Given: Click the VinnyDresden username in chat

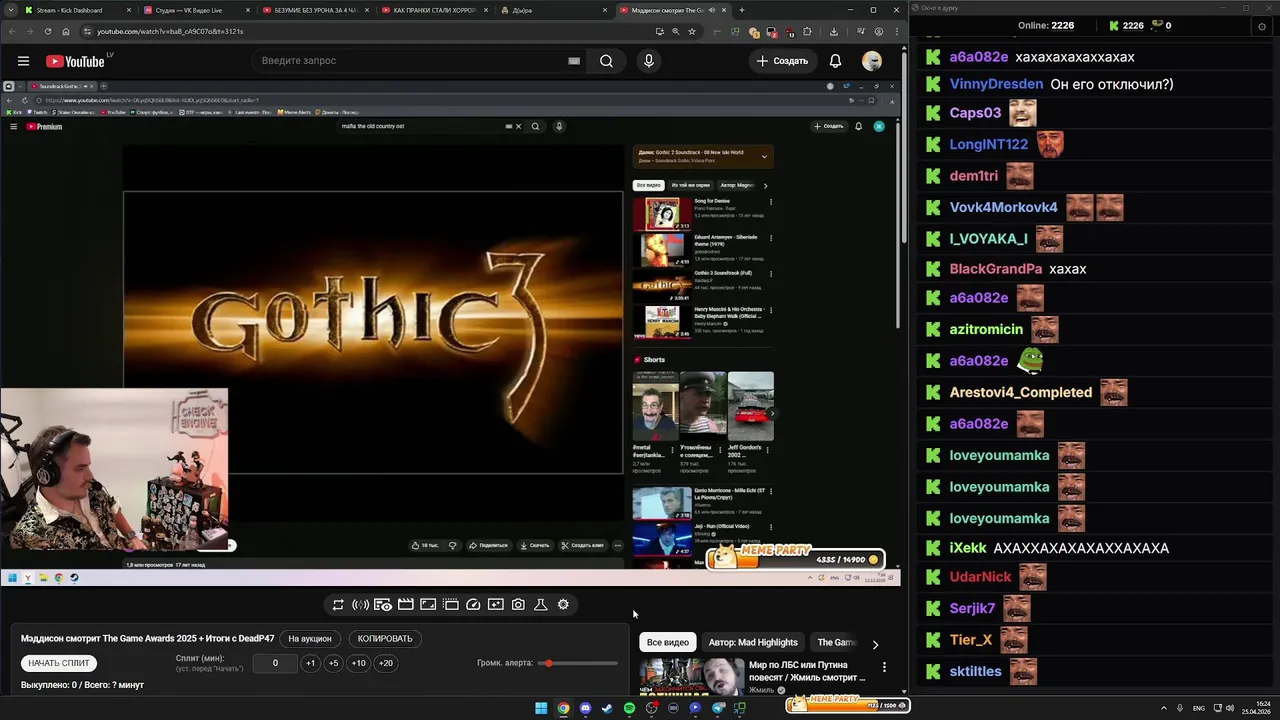Looking at the screenshot, I should 996,84.
